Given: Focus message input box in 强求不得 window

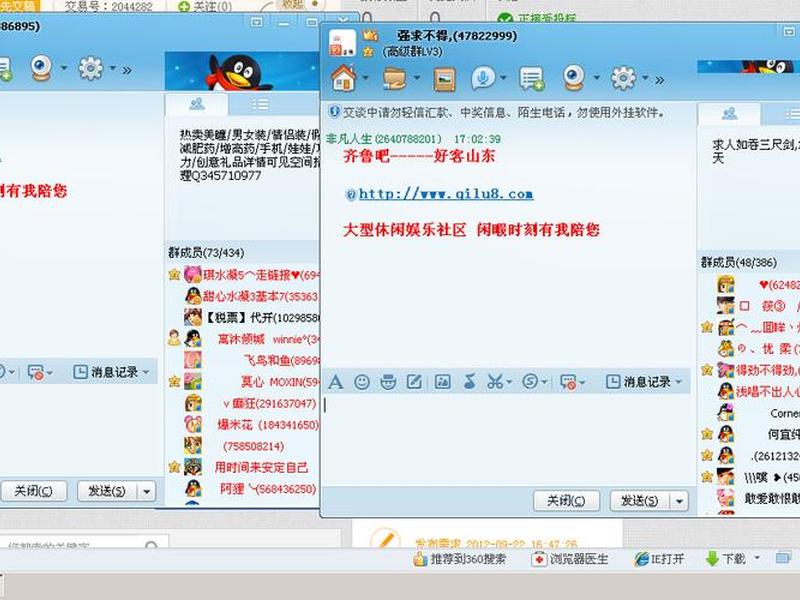Looking at the screenshot, I should tap(507, 440).
